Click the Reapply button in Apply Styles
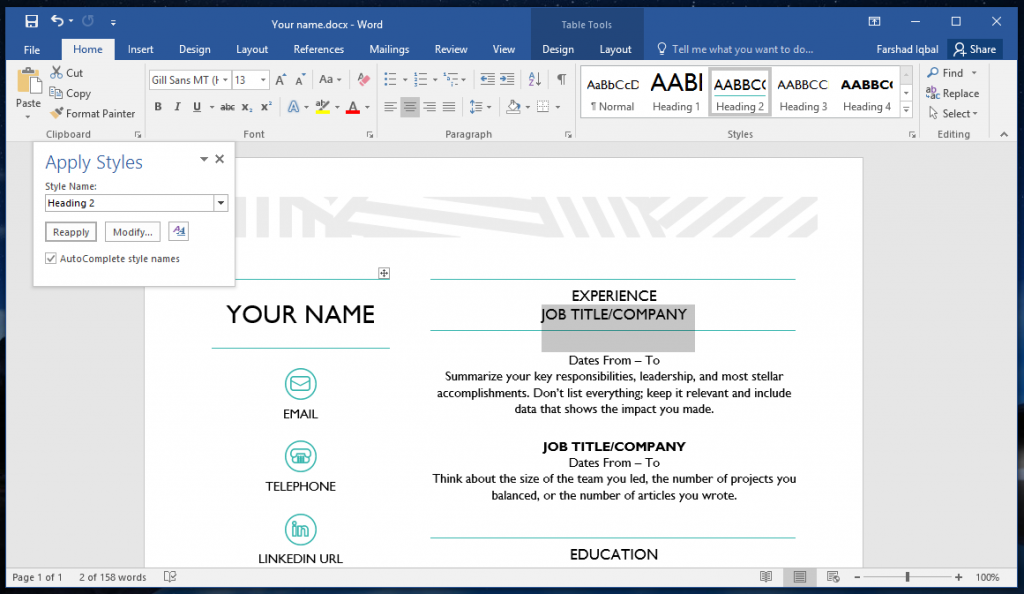The image size is (1024, 594). click(x=70, y=231)
